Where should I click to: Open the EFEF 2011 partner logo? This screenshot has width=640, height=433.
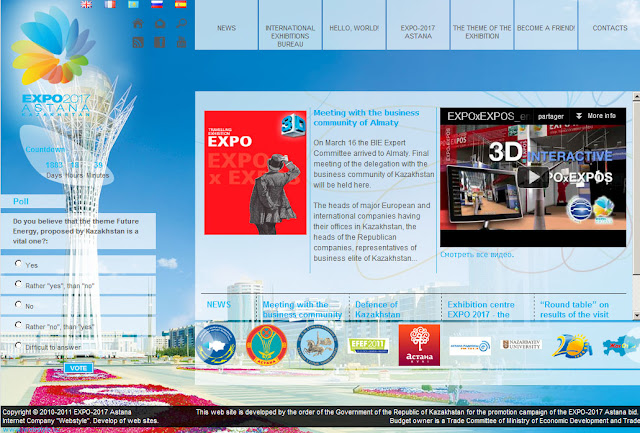tap(368, 346)
